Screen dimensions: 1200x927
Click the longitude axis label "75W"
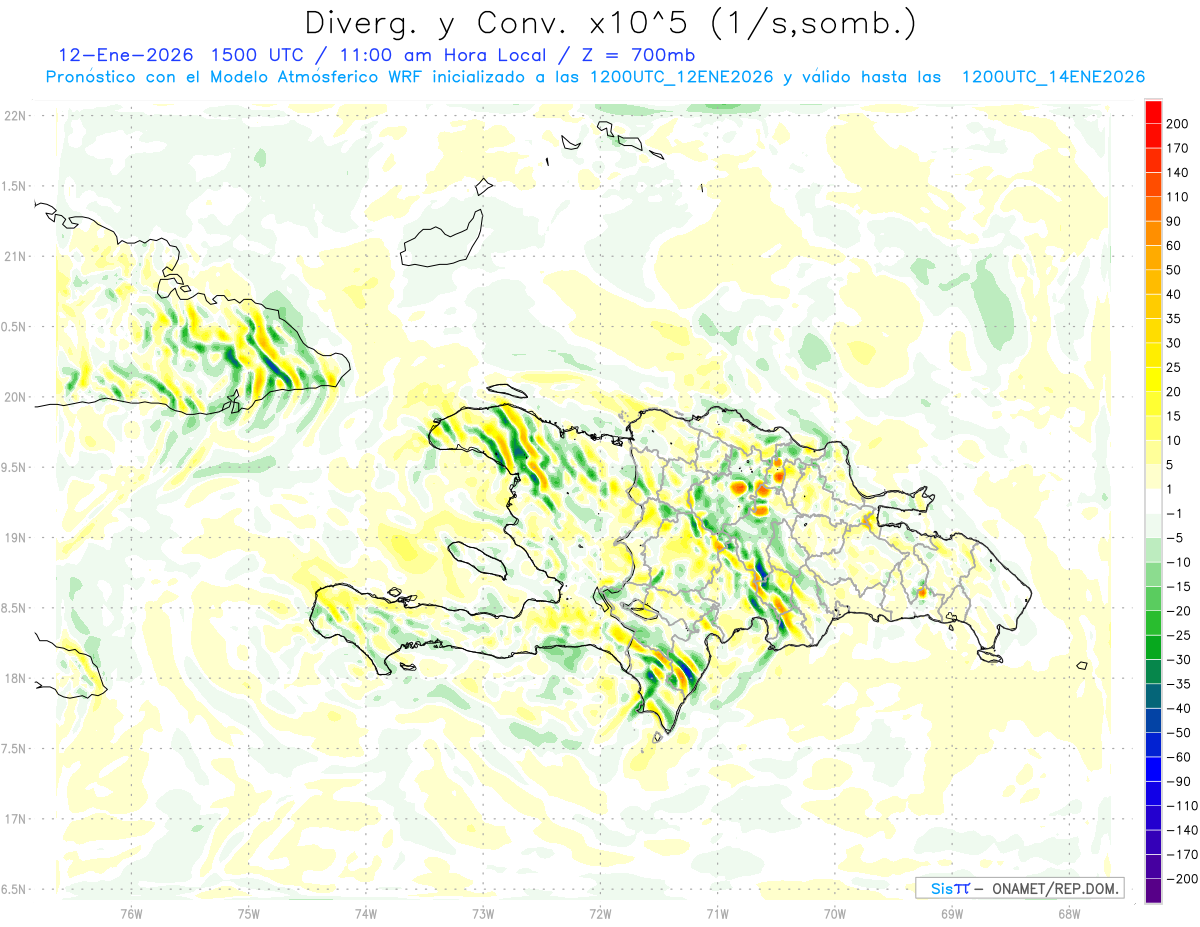point(248,913)
